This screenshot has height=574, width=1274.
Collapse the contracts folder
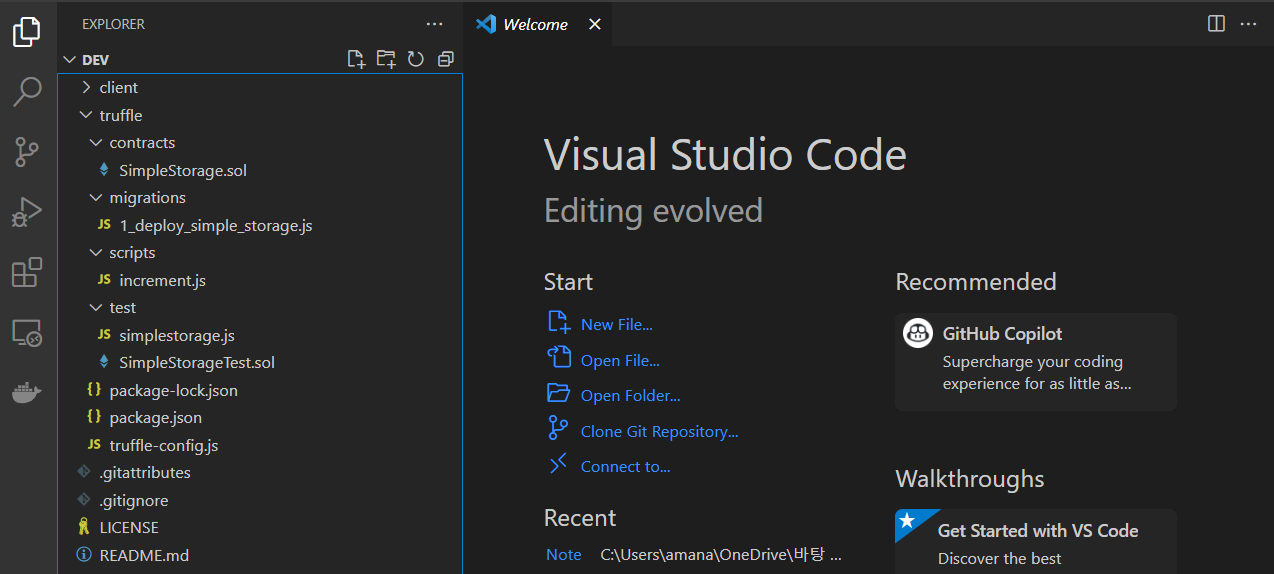tap(260, 143)
